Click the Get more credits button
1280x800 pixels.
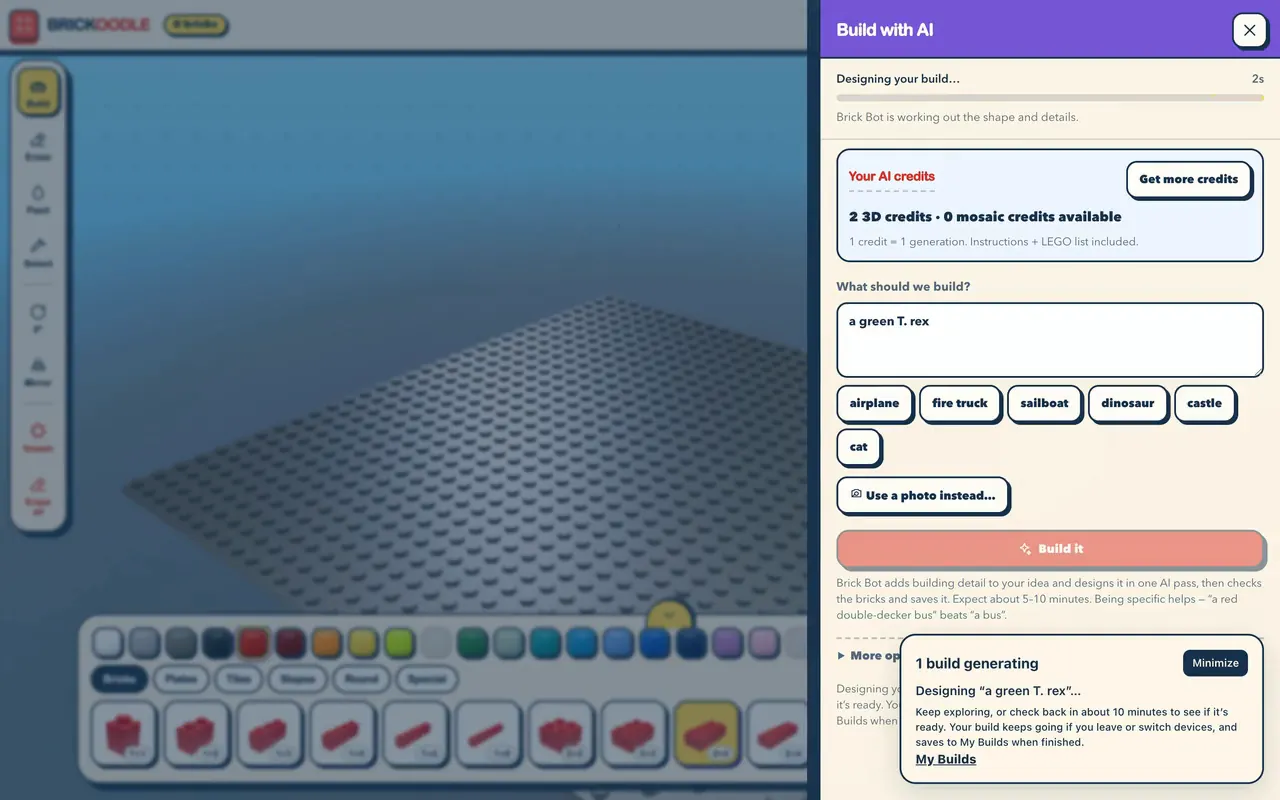(1188, 179)
